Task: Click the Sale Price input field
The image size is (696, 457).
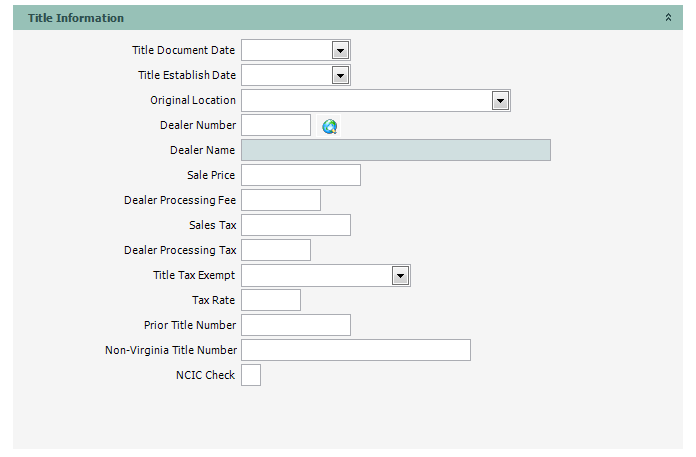Action: (300, 175)
